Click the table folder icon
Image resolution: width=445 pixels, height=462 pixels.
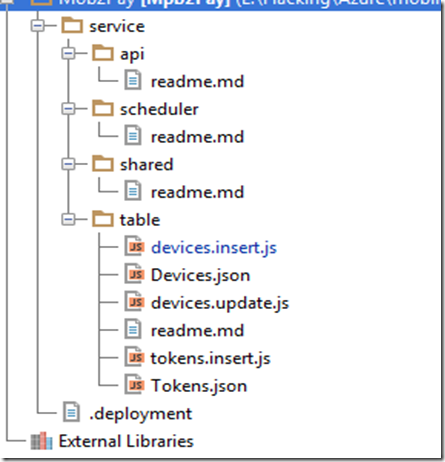coord(103,219)
